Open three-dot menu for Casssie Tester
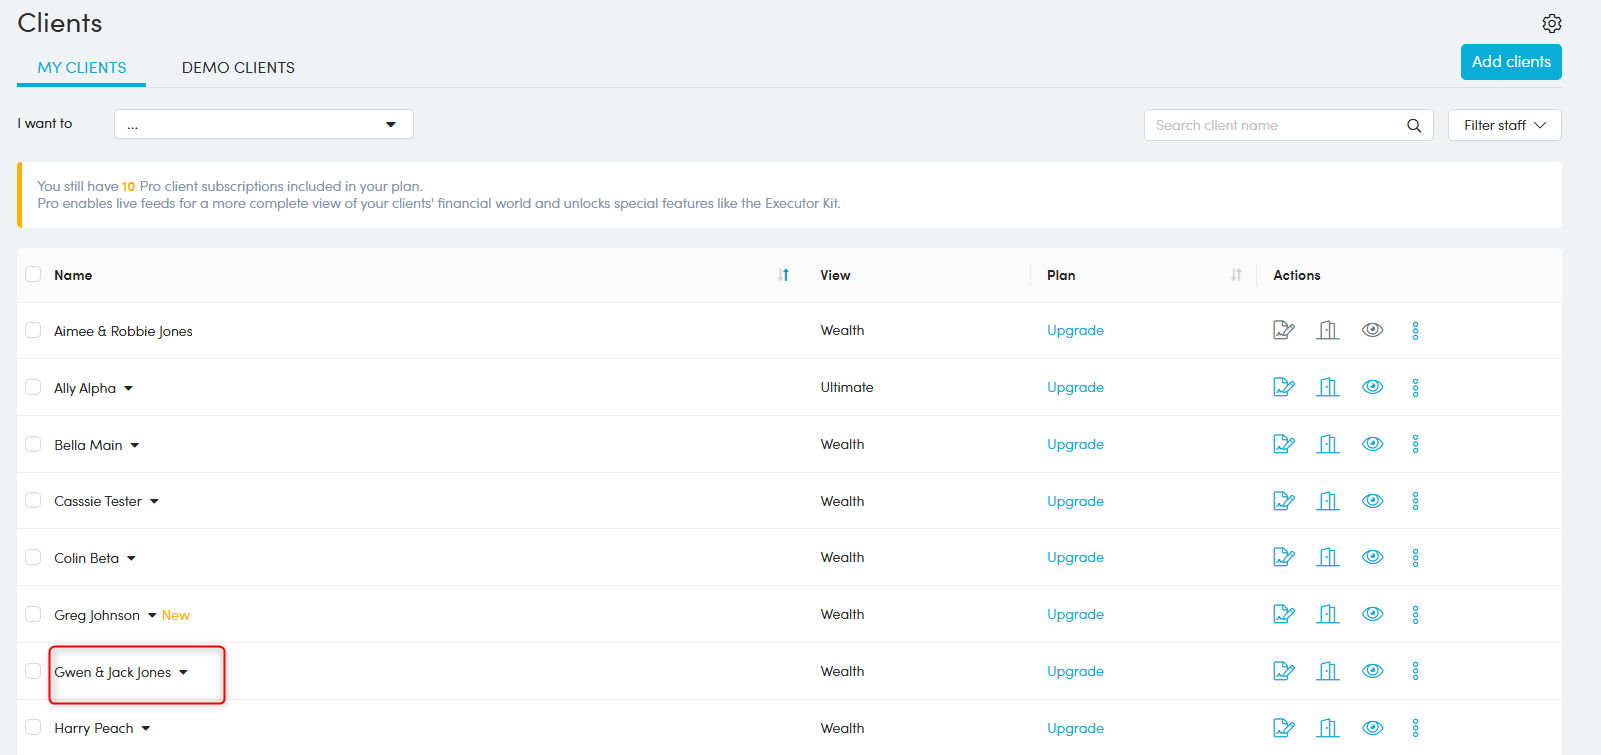 tap(1415, 501)
